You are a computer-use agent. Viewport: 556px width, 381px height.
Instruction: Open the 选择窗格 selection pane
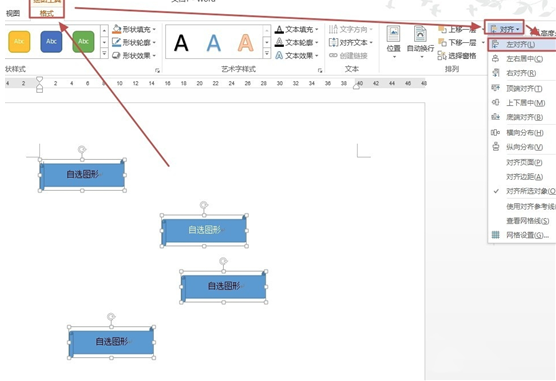[x=457, y=56]
